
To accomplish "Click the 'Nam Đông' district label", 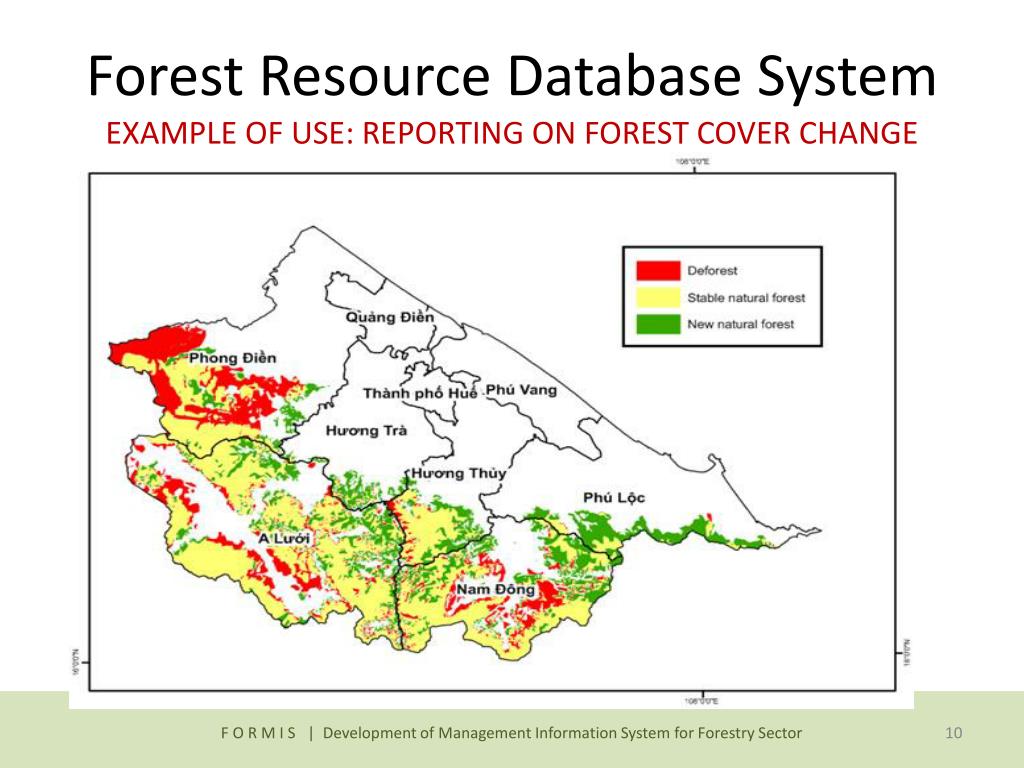I will (x=495, y=589).
